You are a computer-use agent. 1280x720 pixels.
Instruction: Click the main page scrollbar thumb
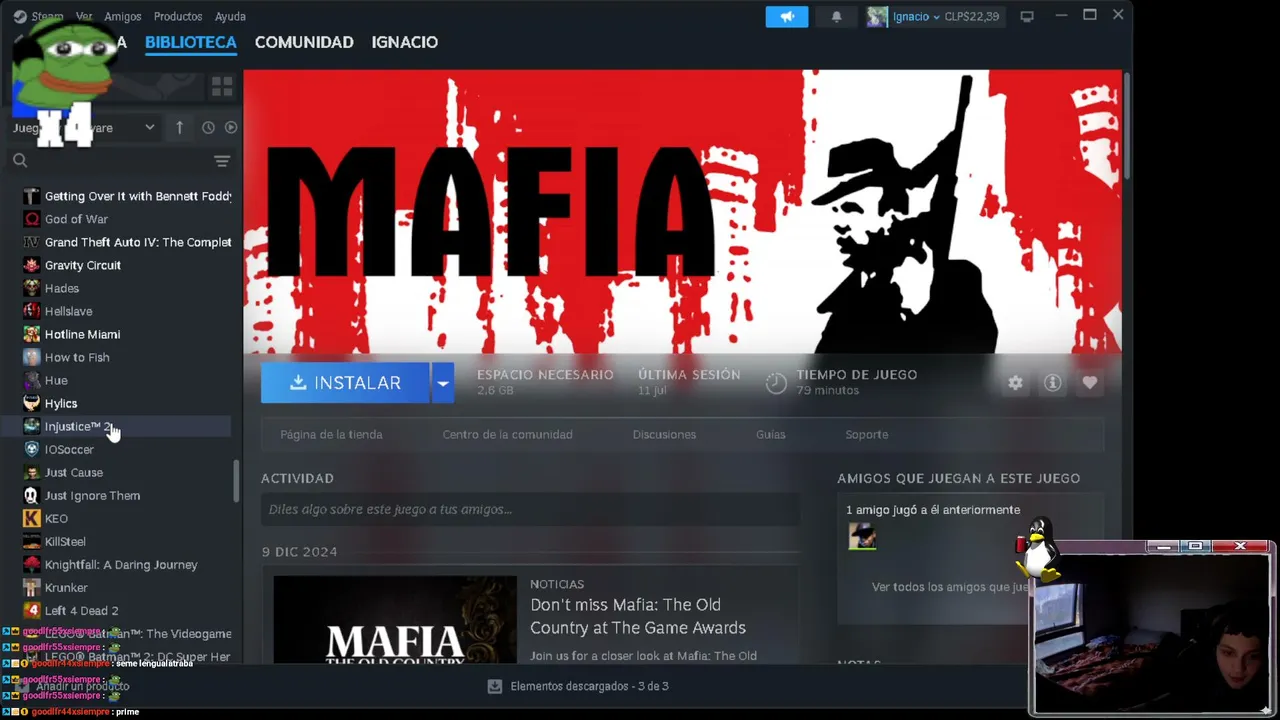[x=1126, y=125]
